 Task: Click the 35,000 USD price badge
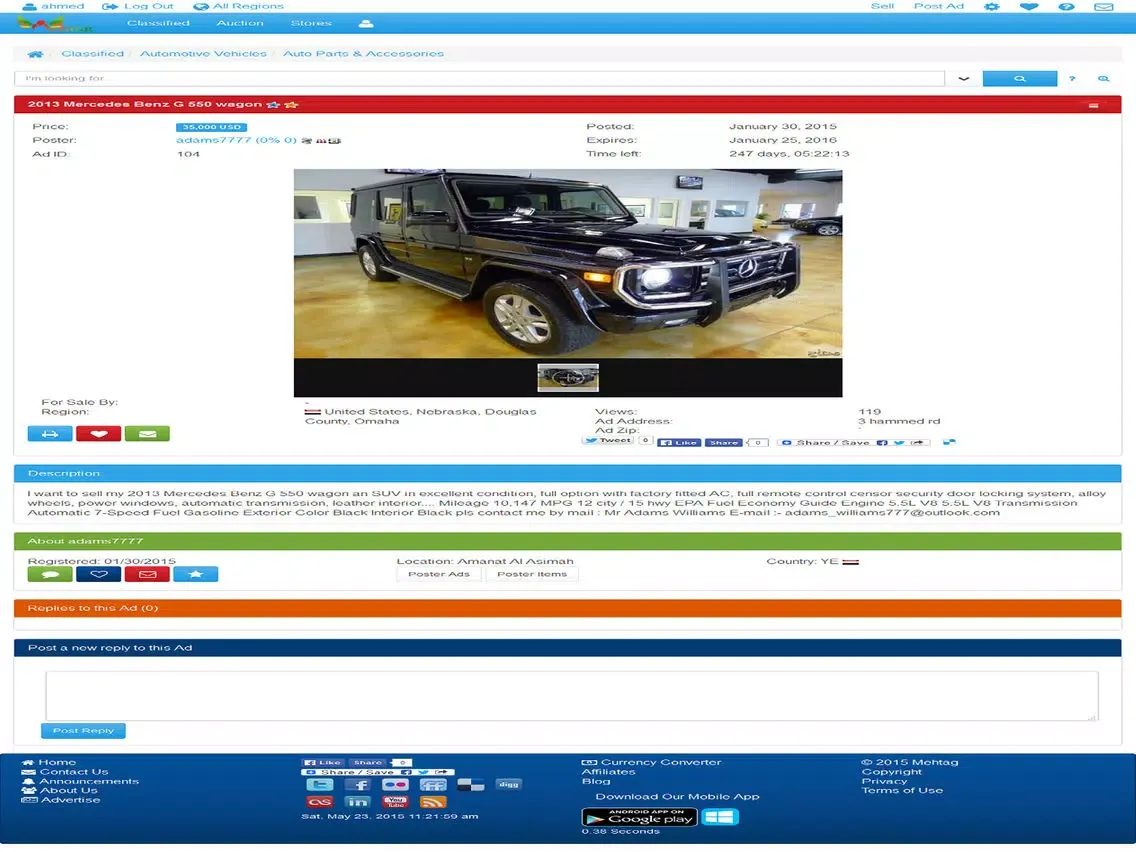tap(211, 127)
